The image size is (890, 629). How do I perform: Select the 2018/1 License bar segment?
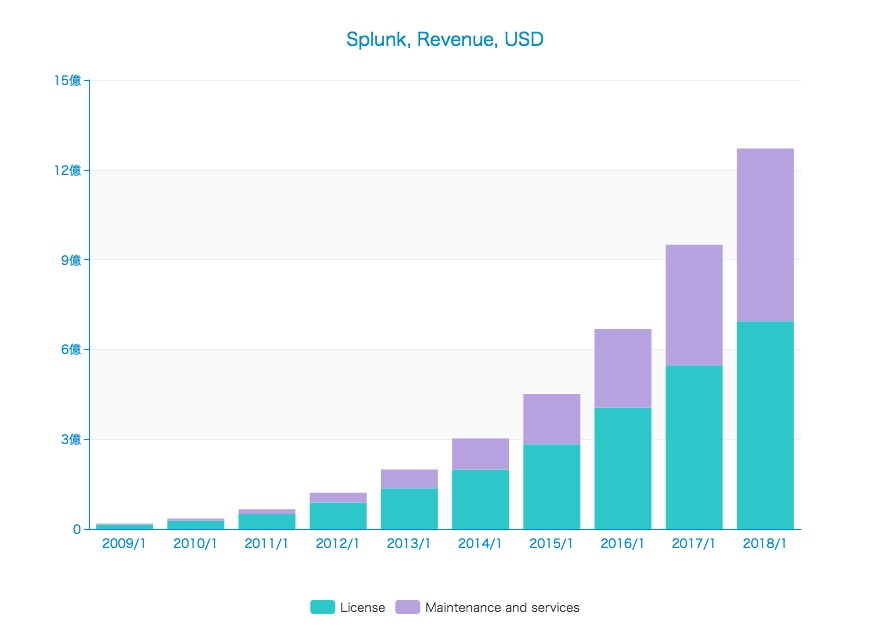[x=765, y=425]
